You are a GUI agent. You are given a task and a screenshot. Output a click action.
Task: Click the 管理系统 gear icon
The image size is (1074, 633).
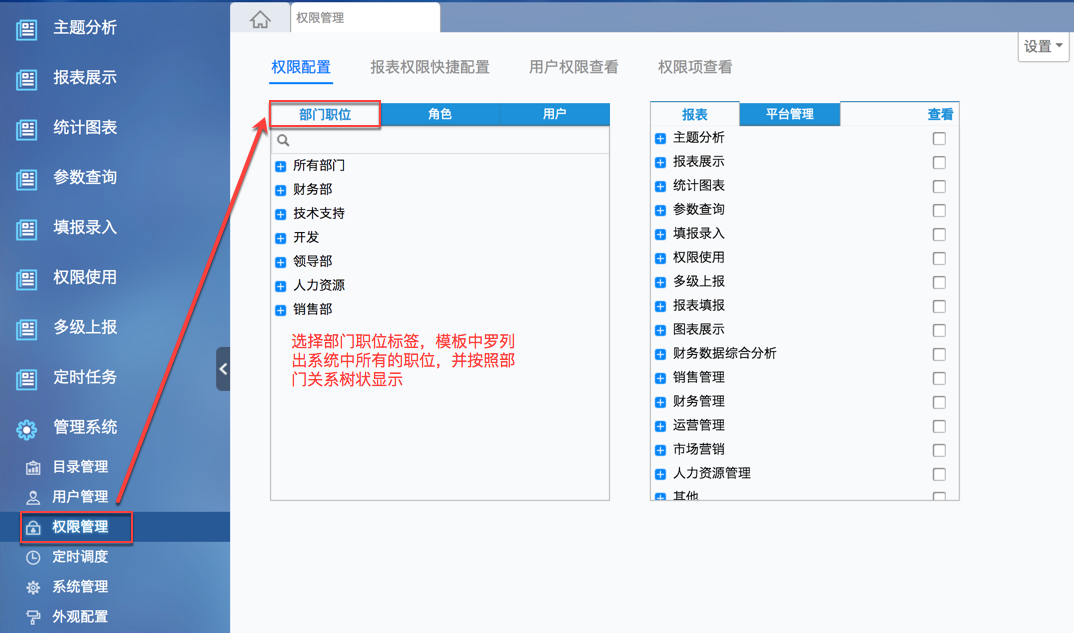26,430
